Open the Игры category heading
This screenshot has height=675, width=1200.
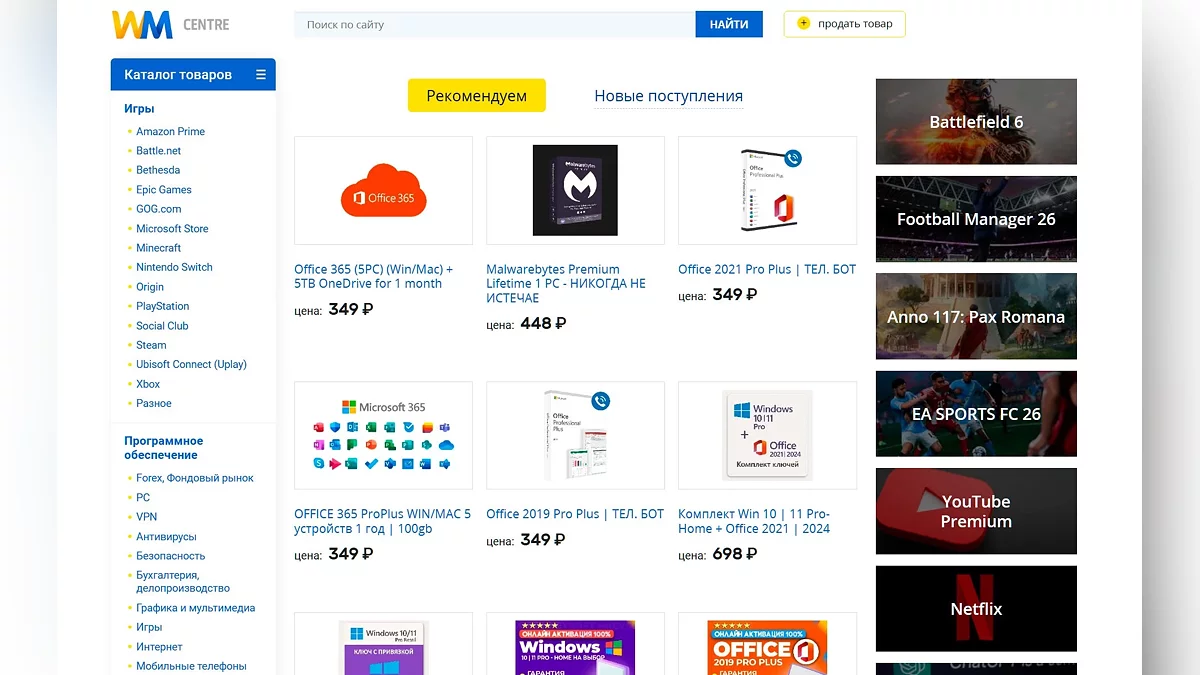pos(139,108)
